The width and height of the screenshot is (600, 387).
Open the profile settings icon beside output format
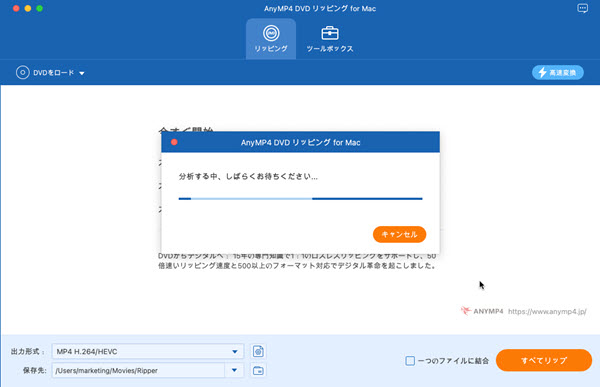click(258, 351)
